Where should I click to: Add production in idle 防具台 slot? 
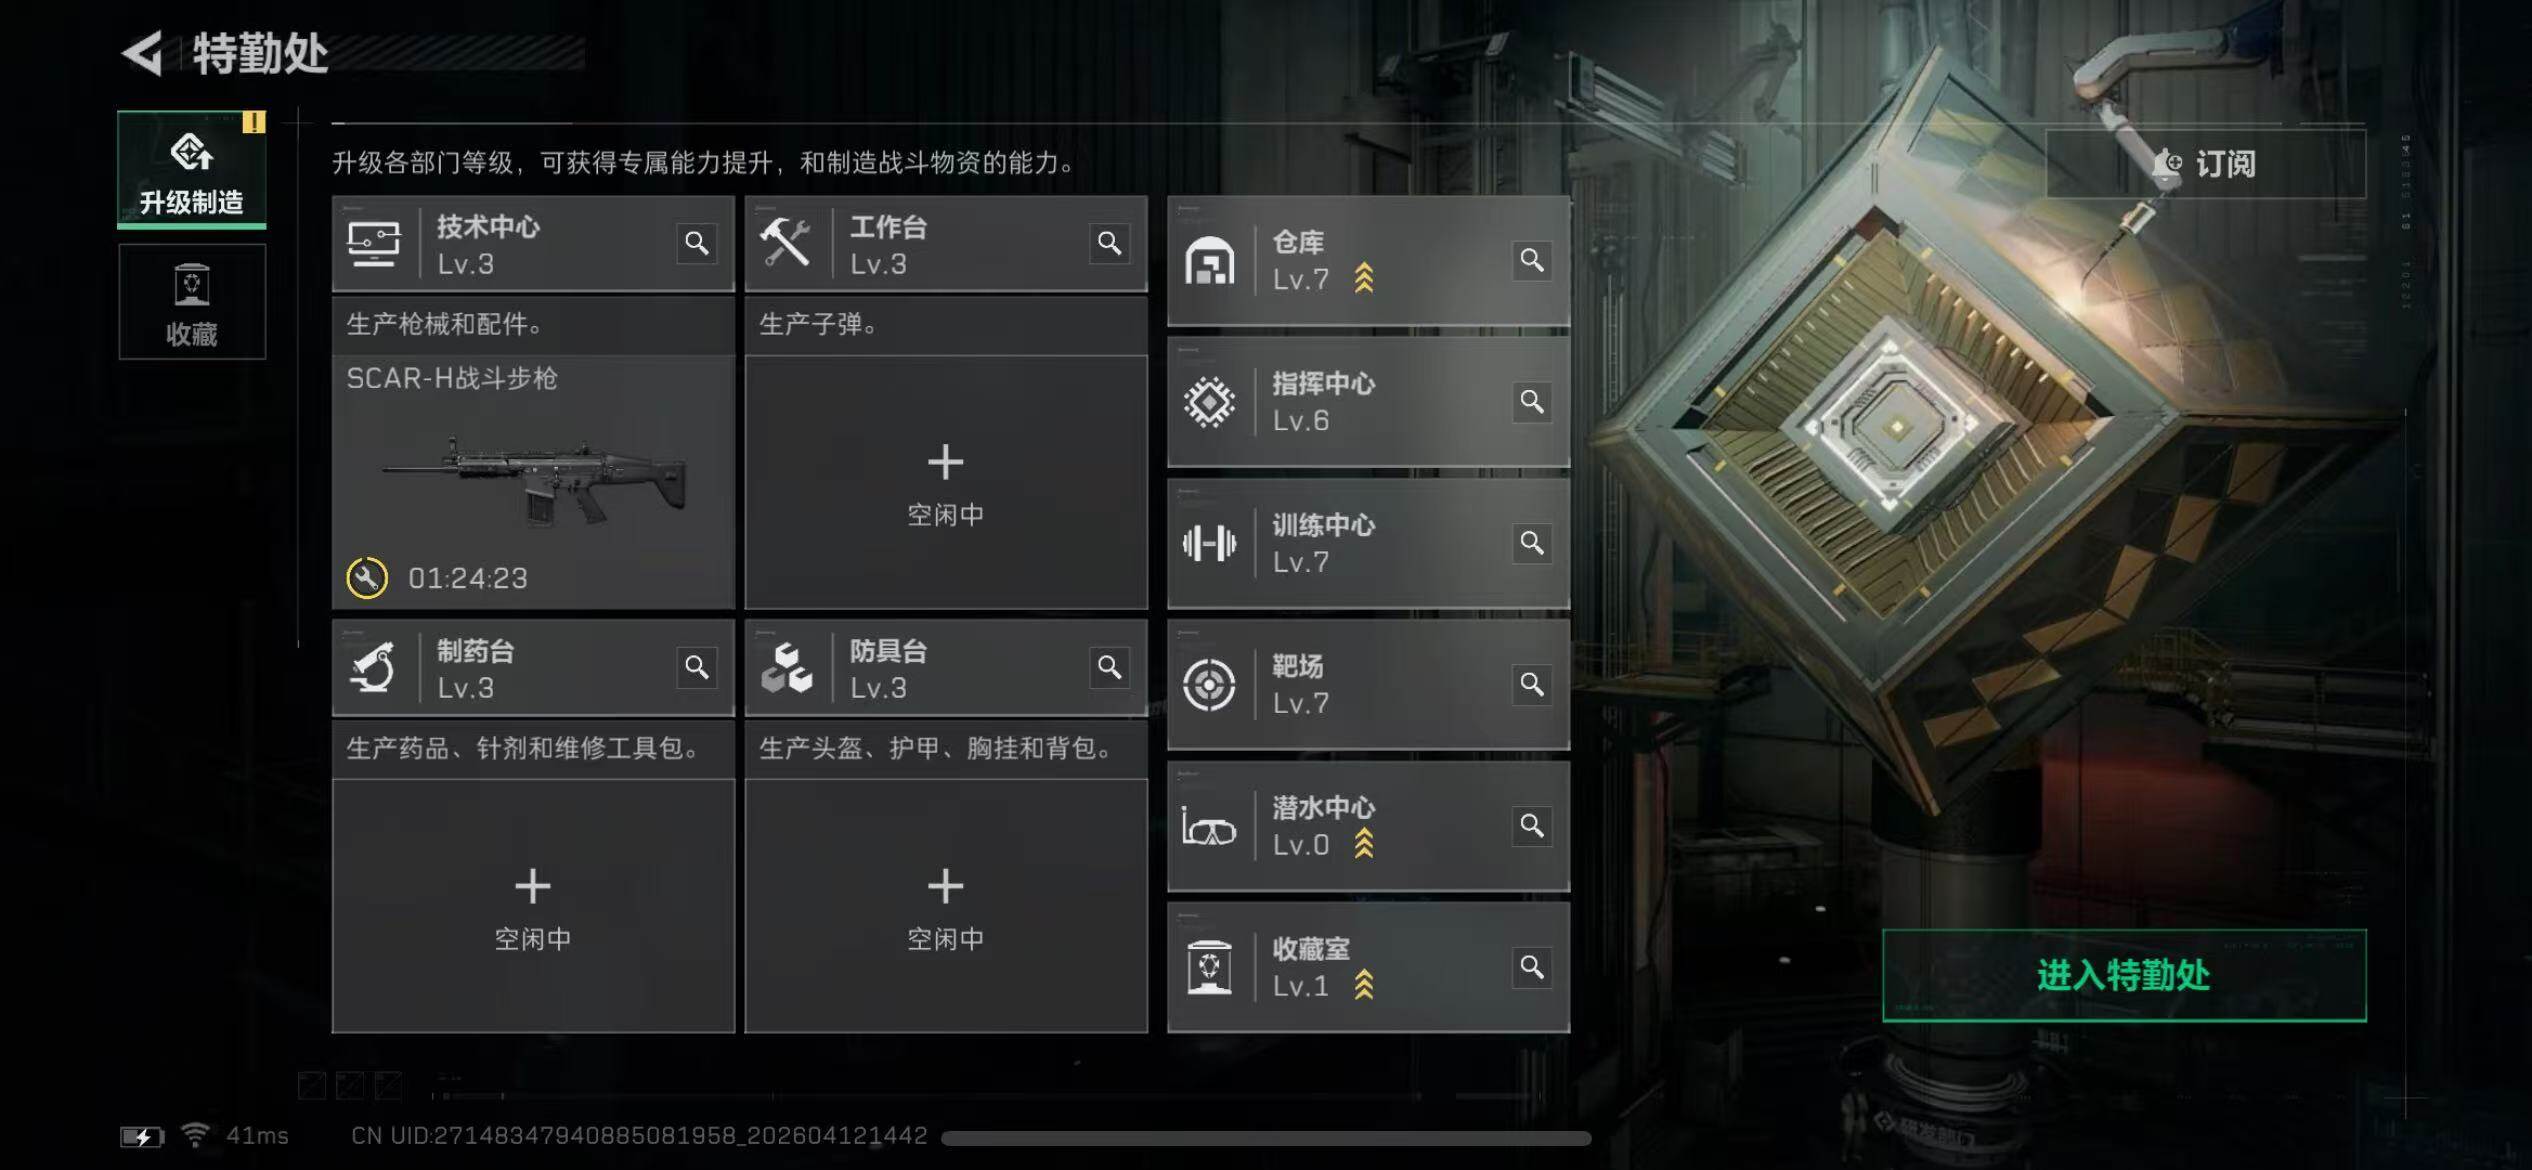click(x=946, y=906)
